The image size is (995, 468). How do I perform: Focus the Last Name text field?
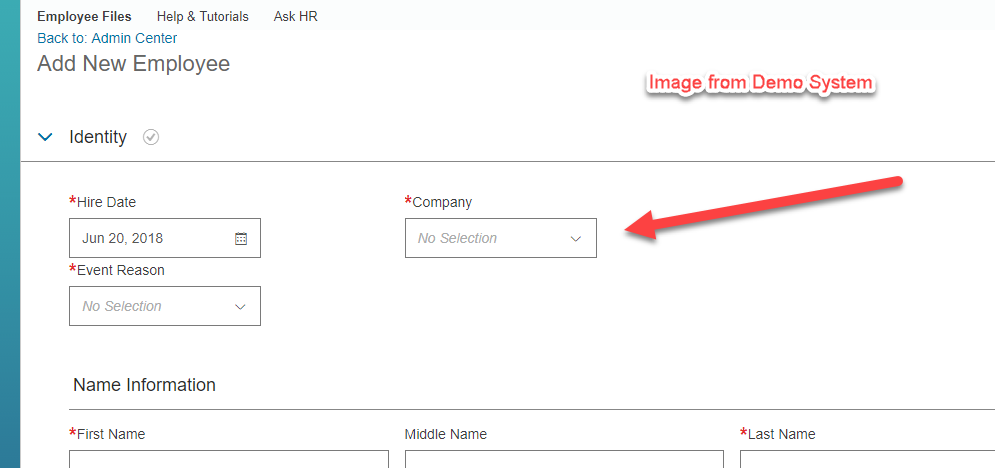point(867,459)
